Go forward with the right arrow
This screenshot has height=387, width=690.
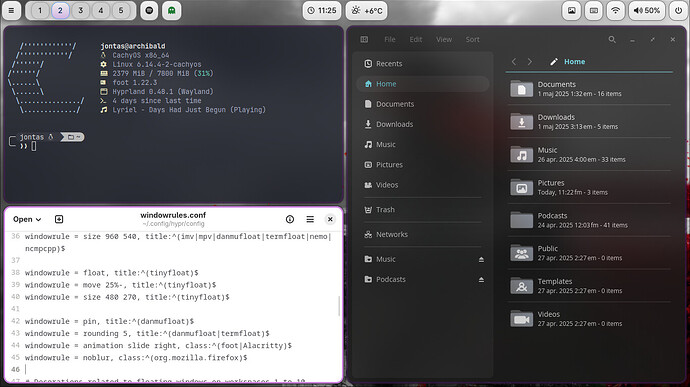[529, 62]
